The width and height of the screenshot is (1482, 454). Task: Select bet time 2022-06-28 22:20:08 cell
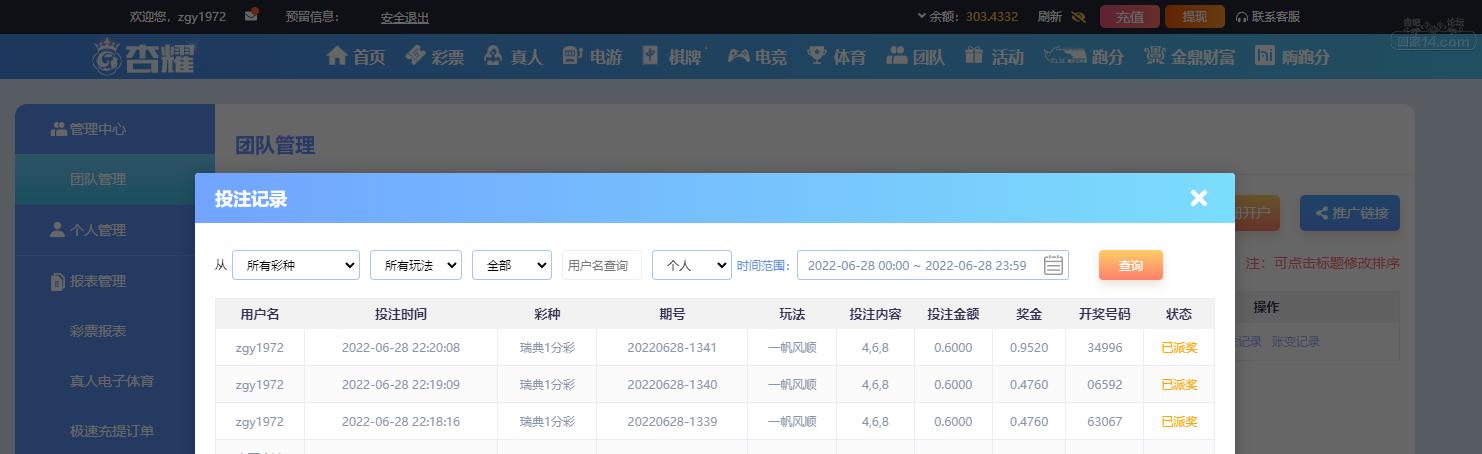(x=401, y=348)
